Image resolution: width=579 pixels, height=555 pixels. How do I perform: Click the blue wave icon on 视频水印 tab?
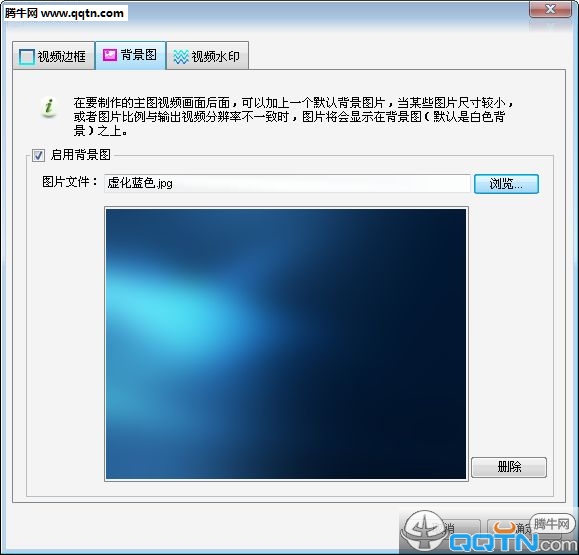click(x=181, y=56)
